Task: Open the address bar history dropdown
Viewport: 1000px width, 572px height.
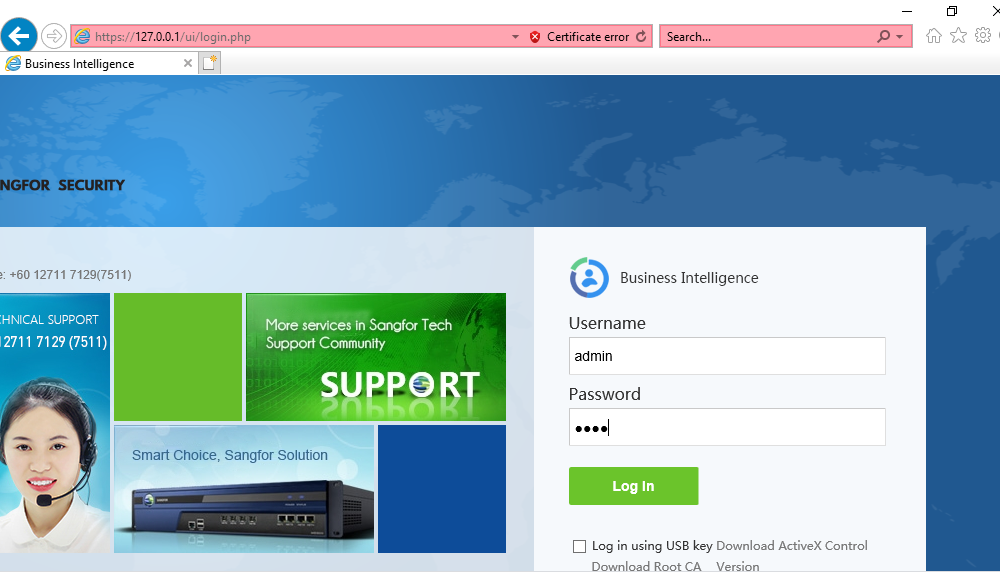Action: tap(515, 37)
